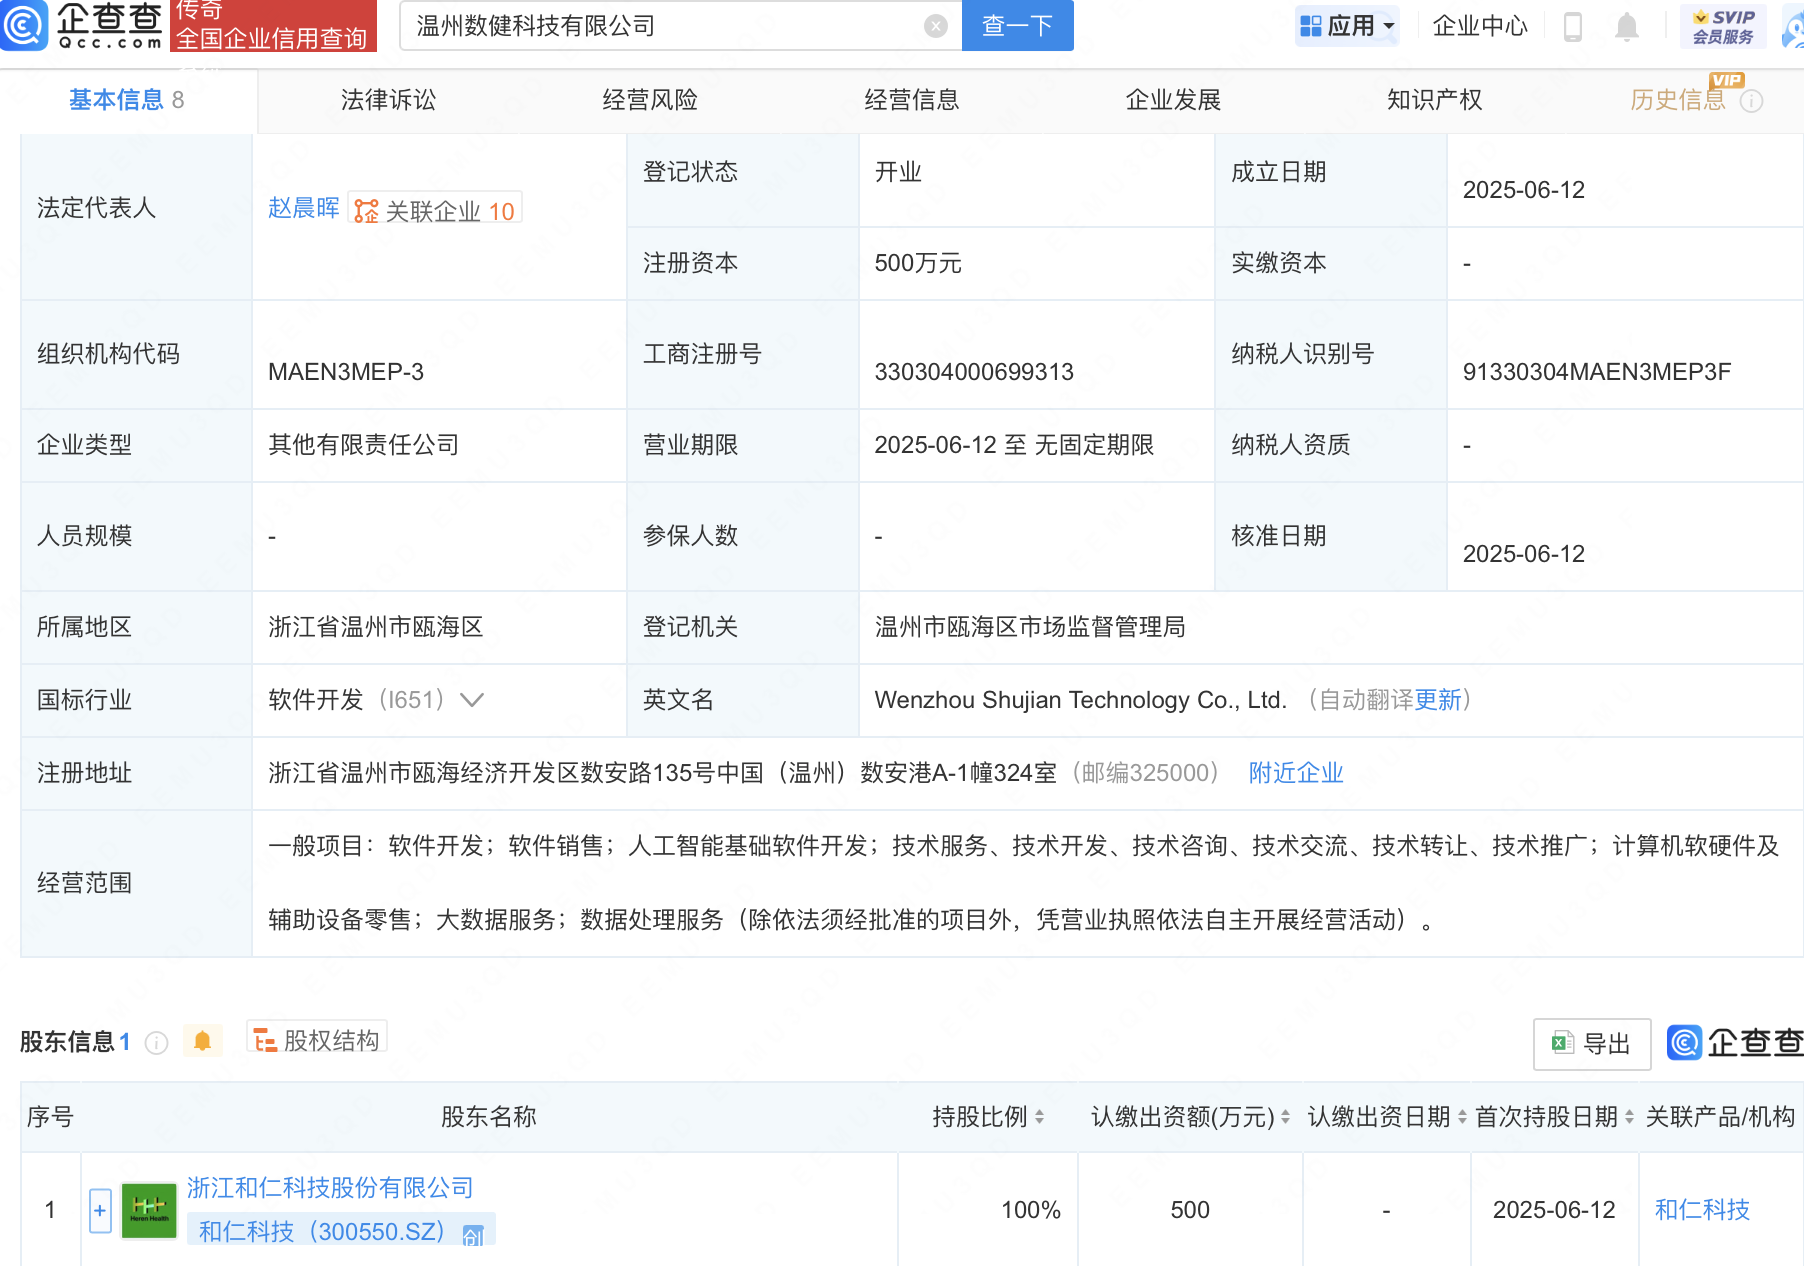Click business term 2025-06-12 至 无固定期限

coord(1014,445)
